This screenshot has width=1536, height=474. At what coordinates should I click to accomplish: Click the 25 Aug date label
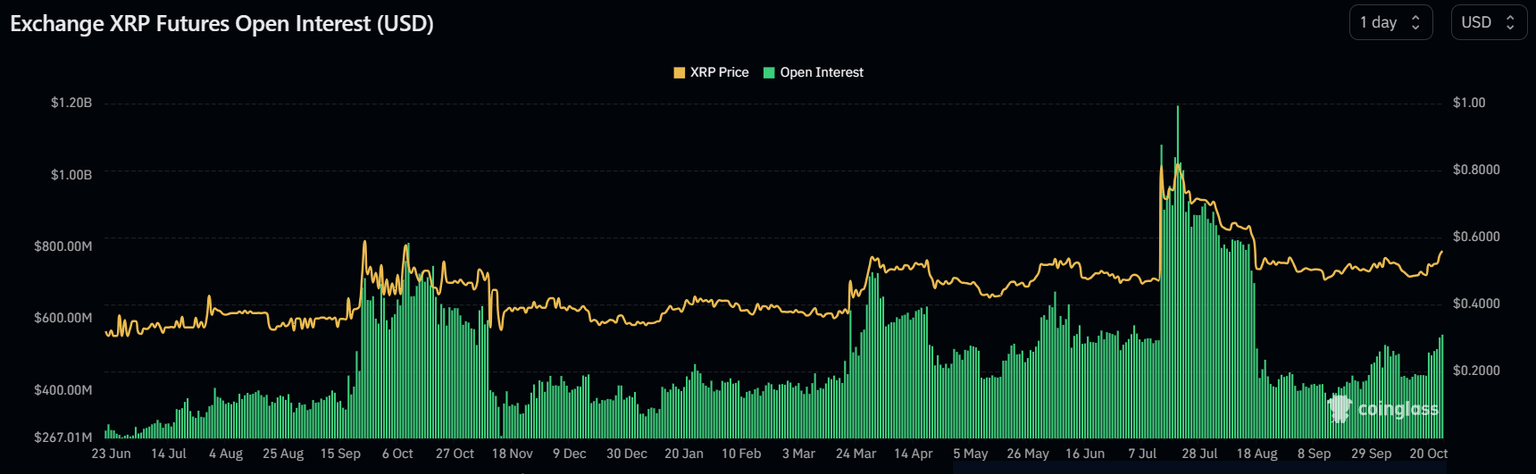283,454
